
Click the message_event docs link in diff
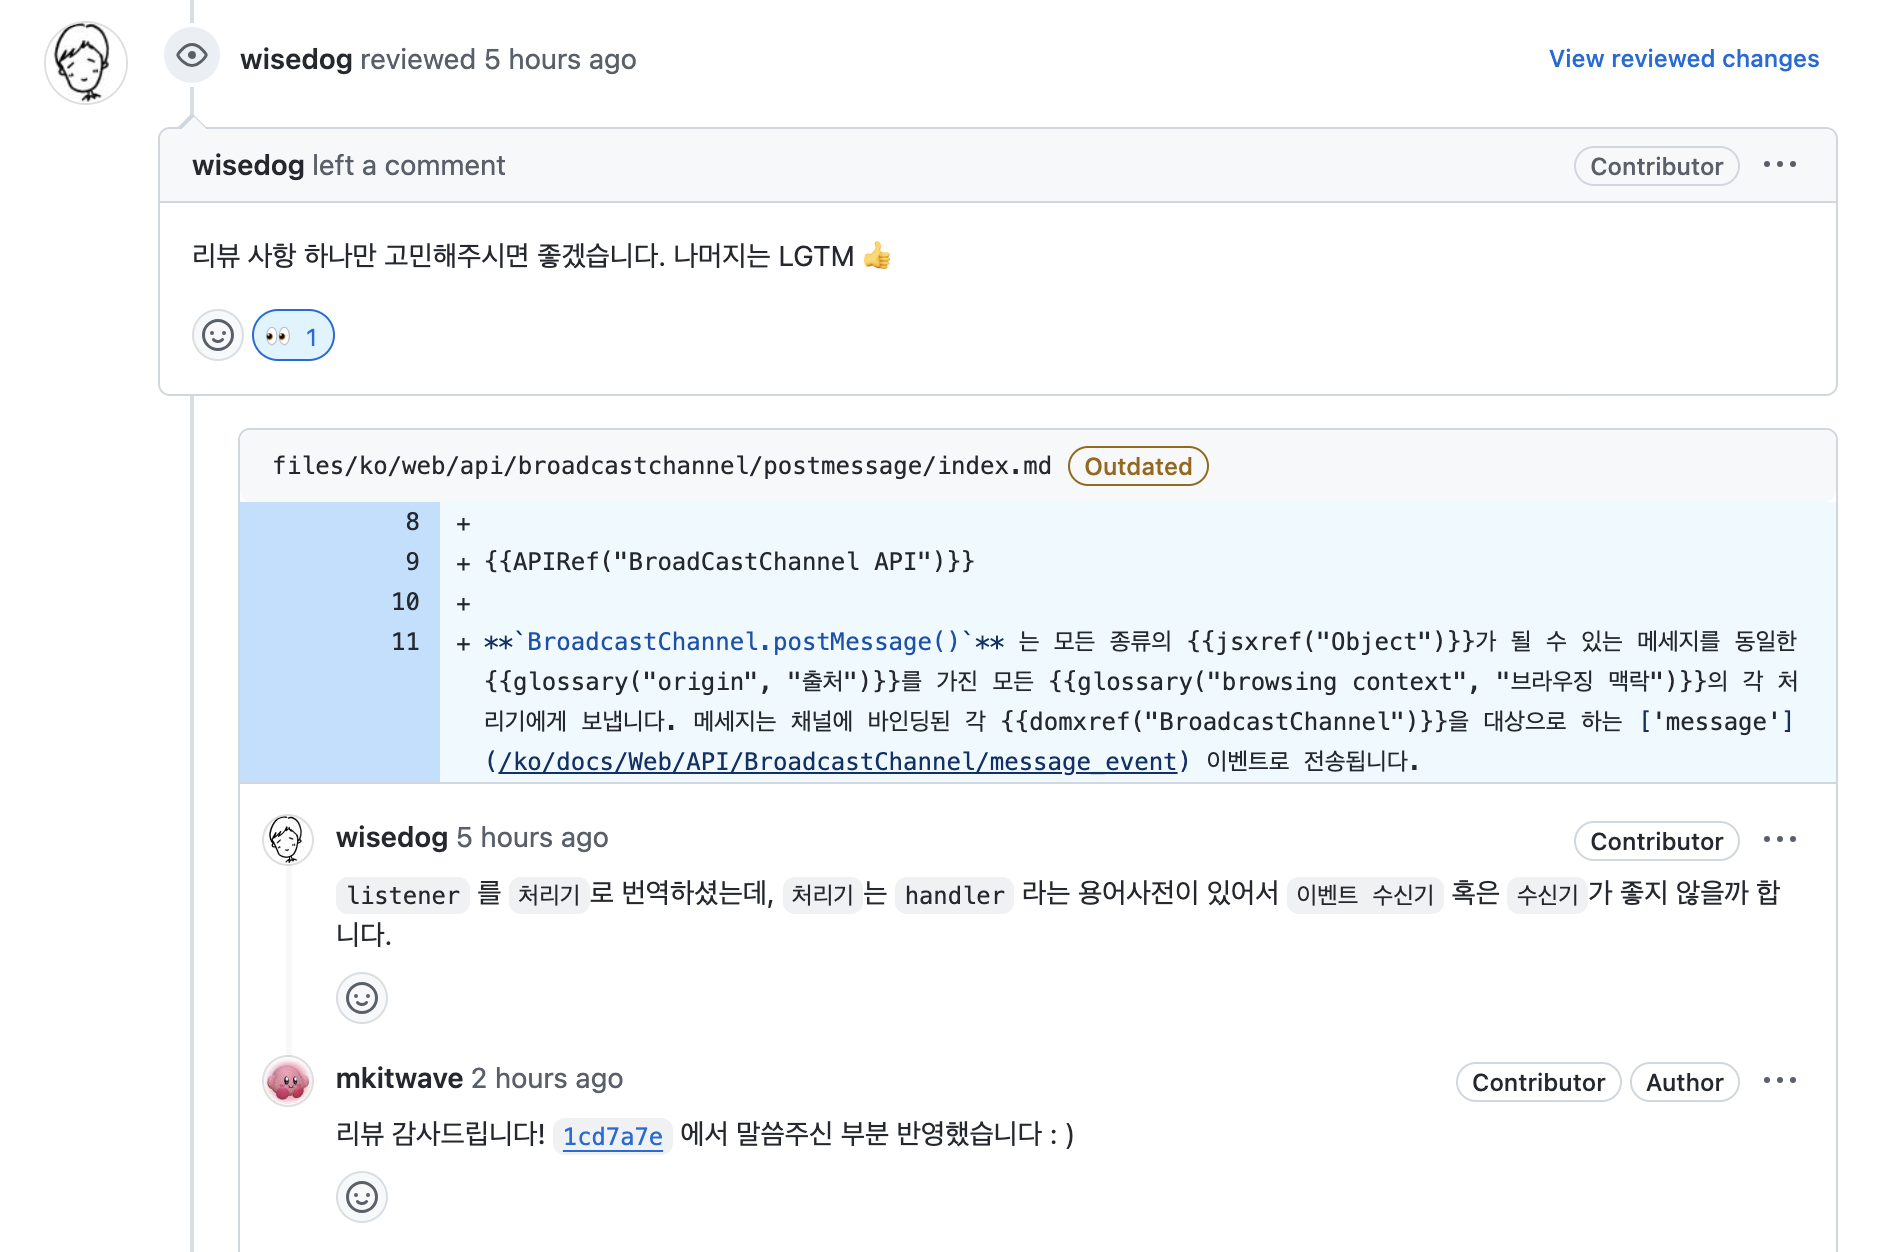point(837,762)
